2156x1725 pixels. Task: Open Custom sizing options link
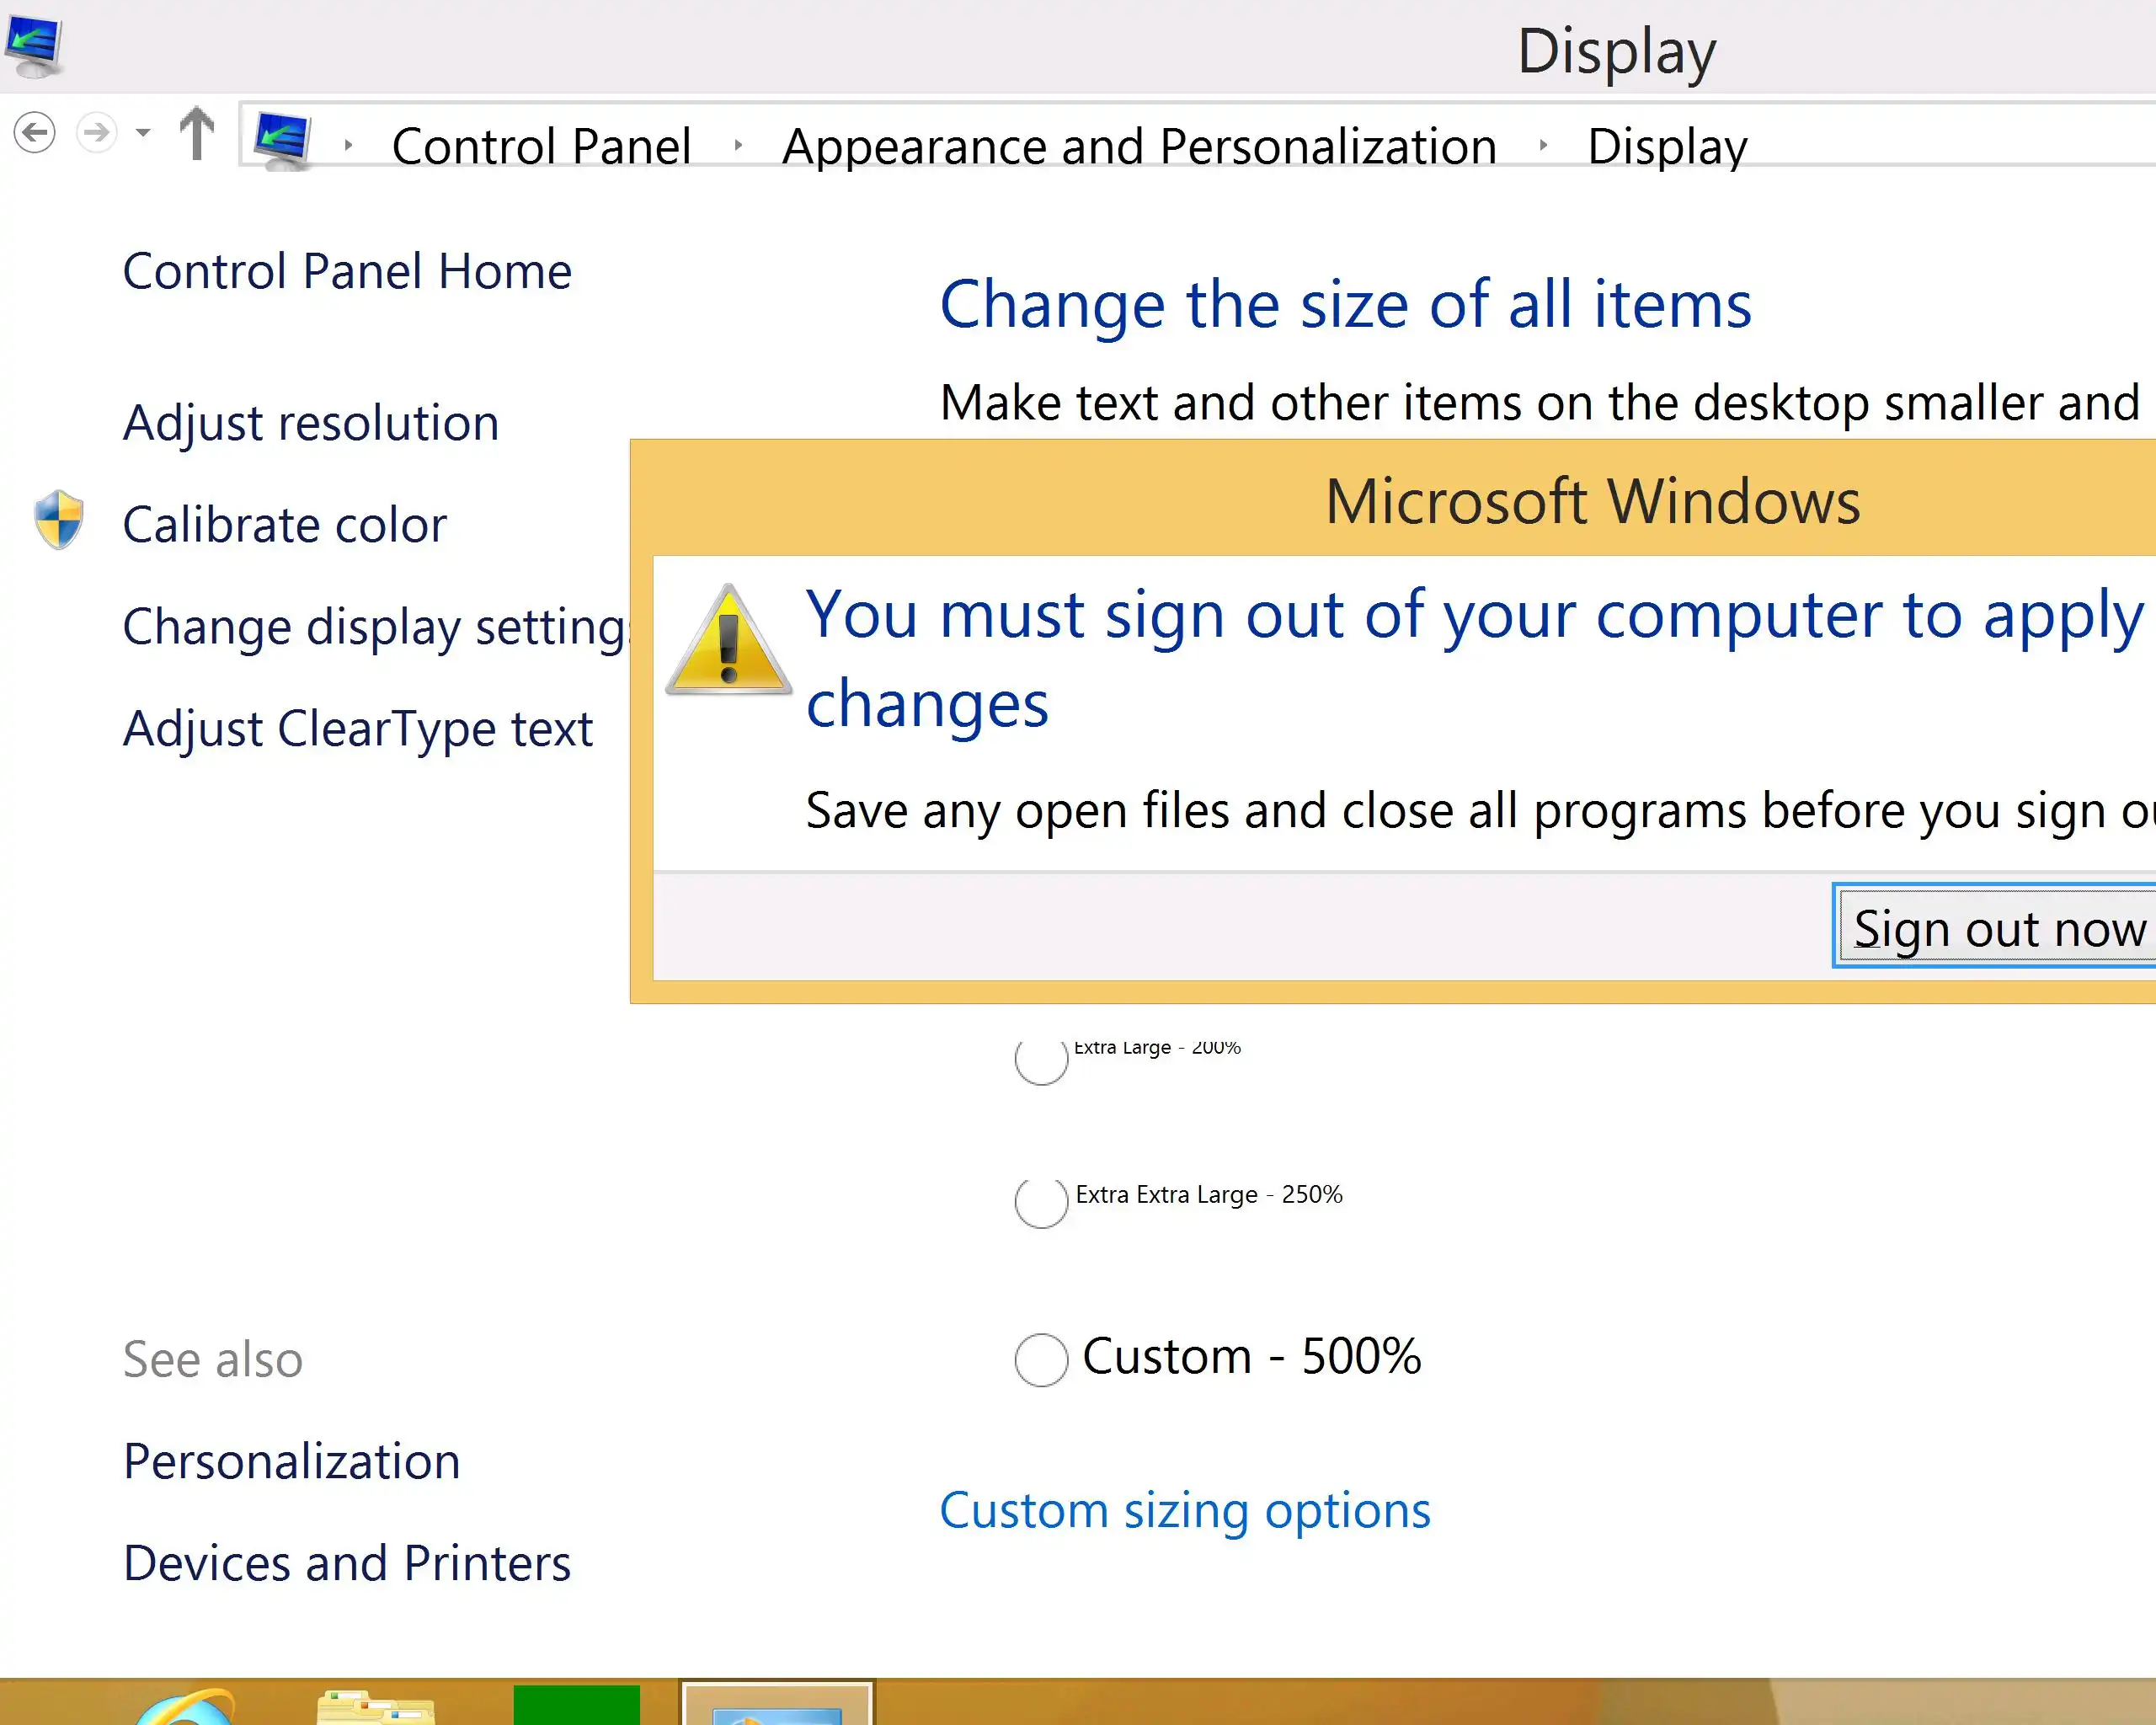(x=1185, y=1510)
